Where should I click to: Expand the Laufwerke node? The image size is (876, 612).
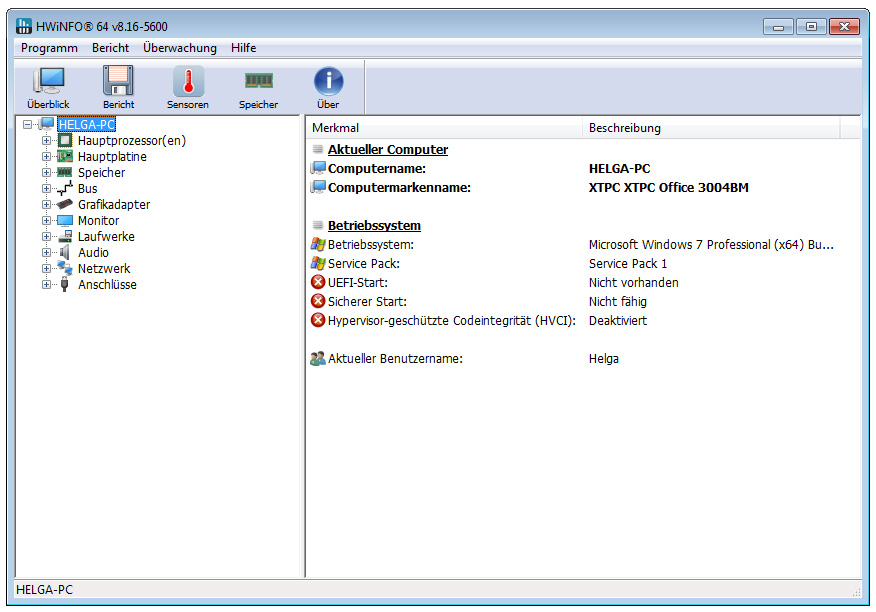(46, 237)
